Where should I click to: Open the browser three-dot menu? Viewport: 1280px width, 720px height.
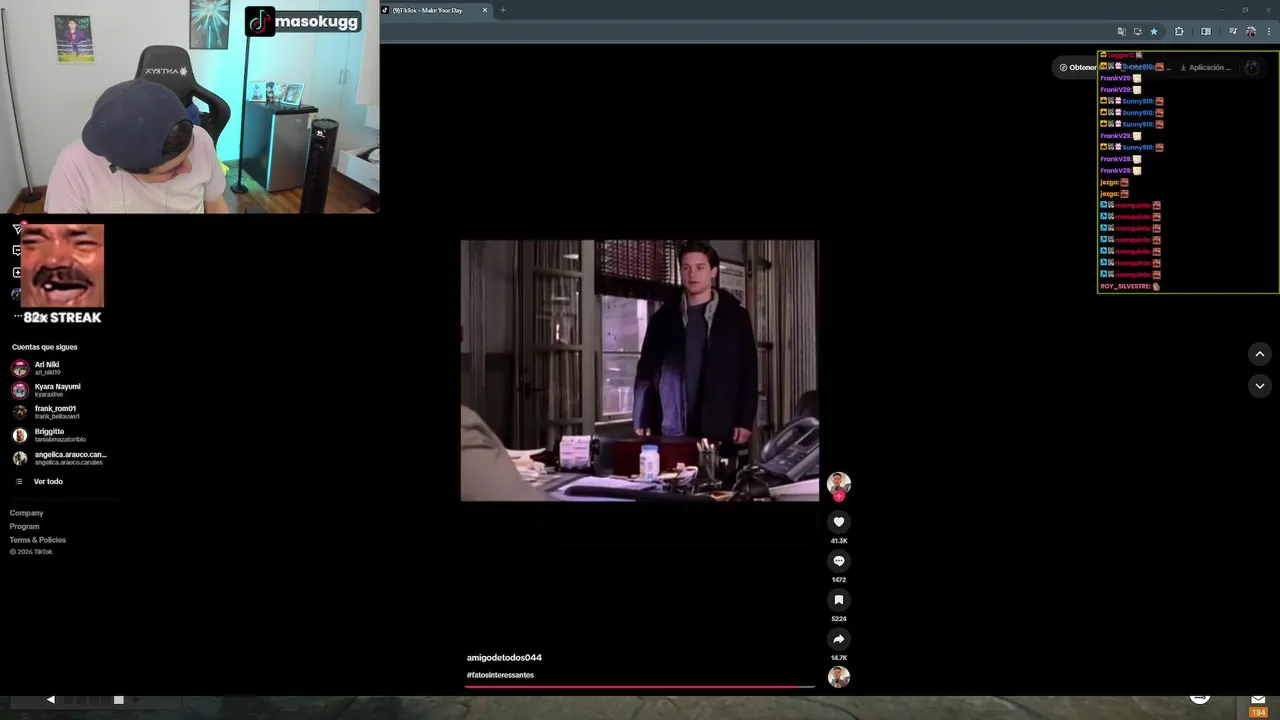(x=1269, y=31)
